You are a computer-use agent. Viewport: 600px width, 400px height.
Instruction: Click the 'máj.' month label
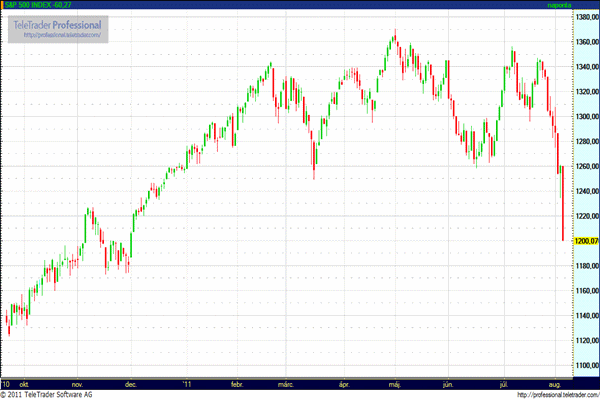tap(394, 383)
